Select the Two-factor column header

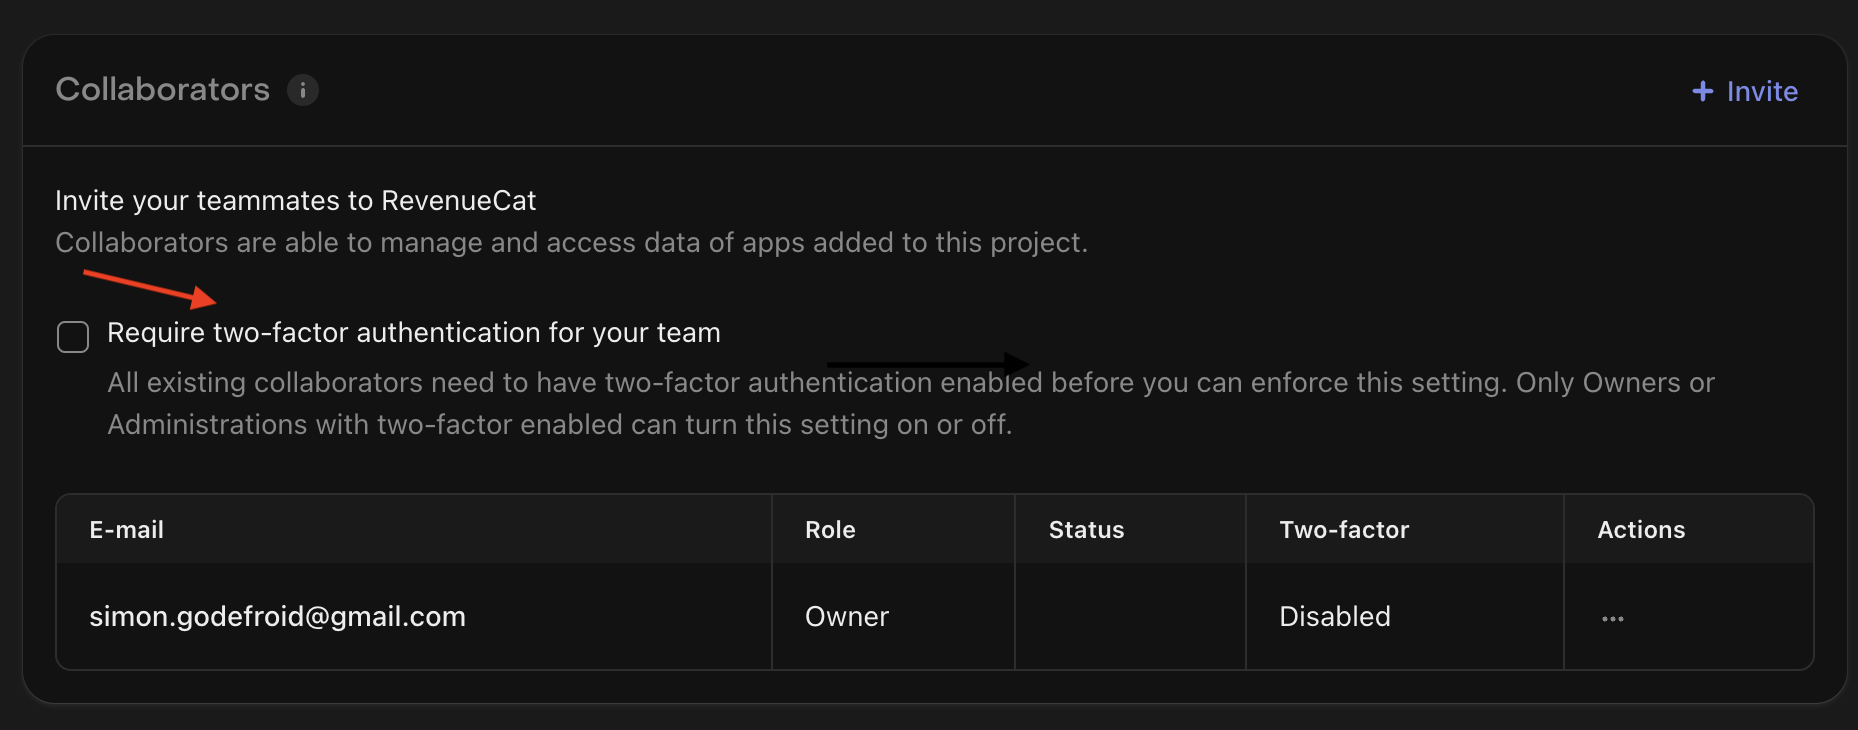1343,530
